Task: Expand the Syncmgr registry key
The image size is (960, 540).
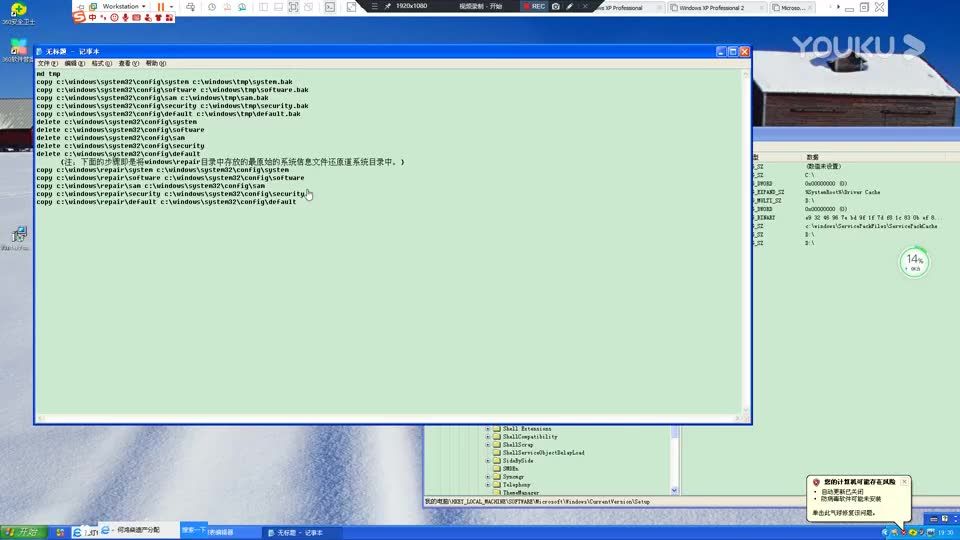Action: [x=488, y=477]
